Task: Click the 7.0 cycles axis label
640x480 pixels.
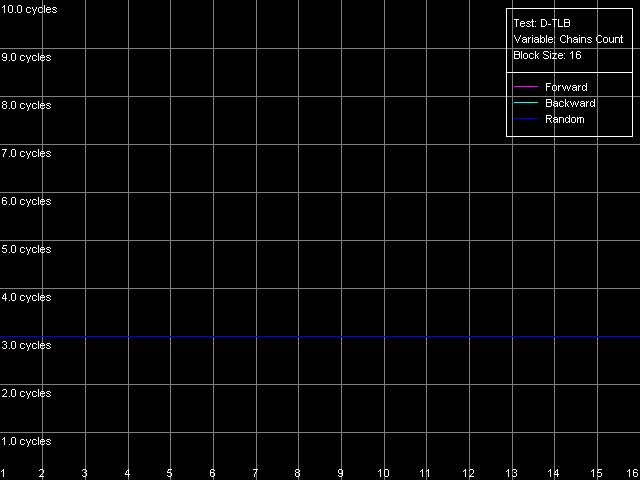Action: 26,153
